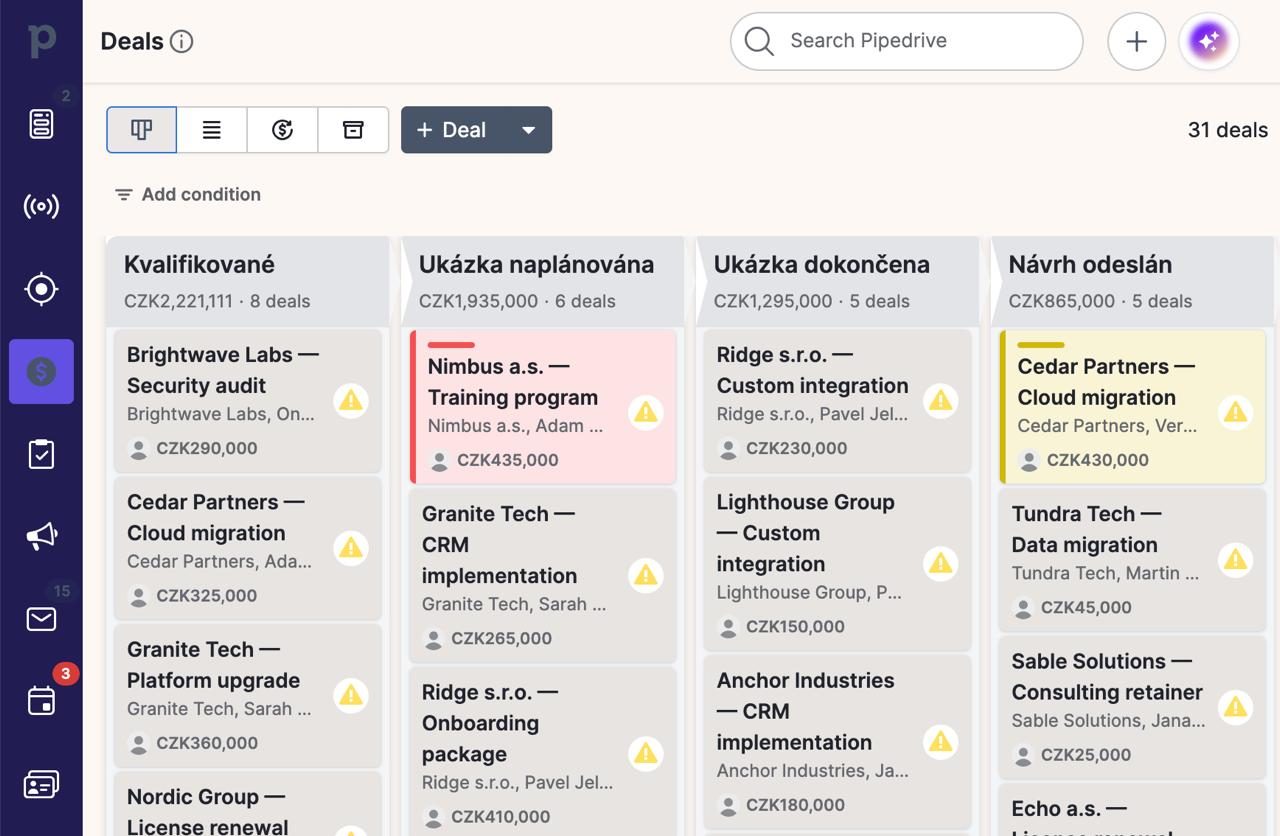Screen dimensions: 1280x836
Task: Click the red label on Nimbus a.s. card
Action: (x=451, y=345)
